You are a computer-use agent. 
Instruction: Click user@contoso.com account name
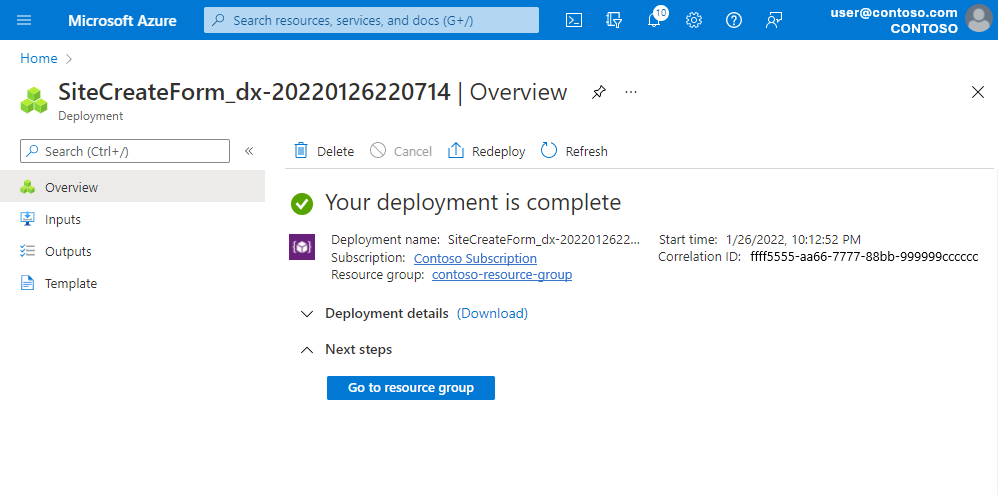tap(894, 12)
